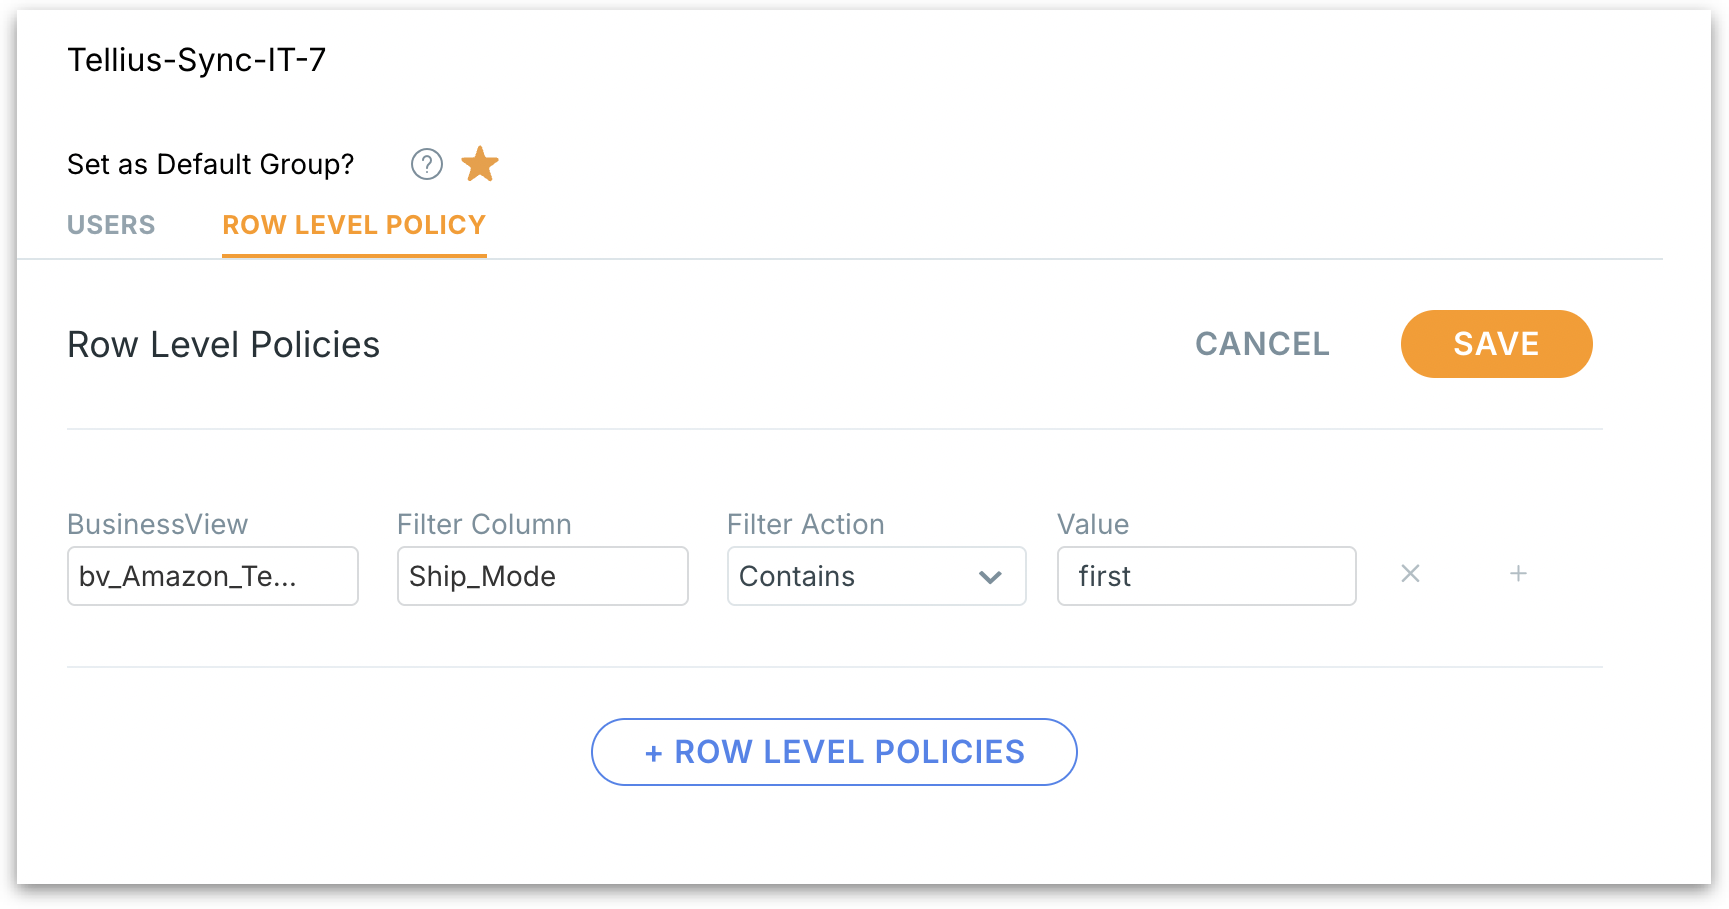Screen dimensions: 1729x909
Task: Click the "Set as Default Group?" label
Action: click(x=210, y=164)
